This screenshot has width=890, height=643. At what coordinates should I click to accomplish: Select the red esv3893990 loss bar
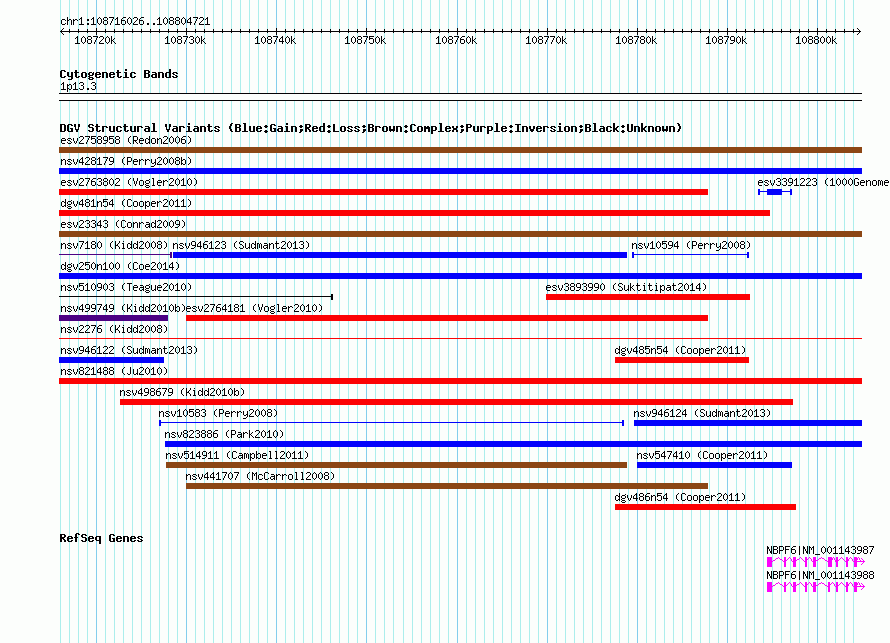[x=648, y=297]
